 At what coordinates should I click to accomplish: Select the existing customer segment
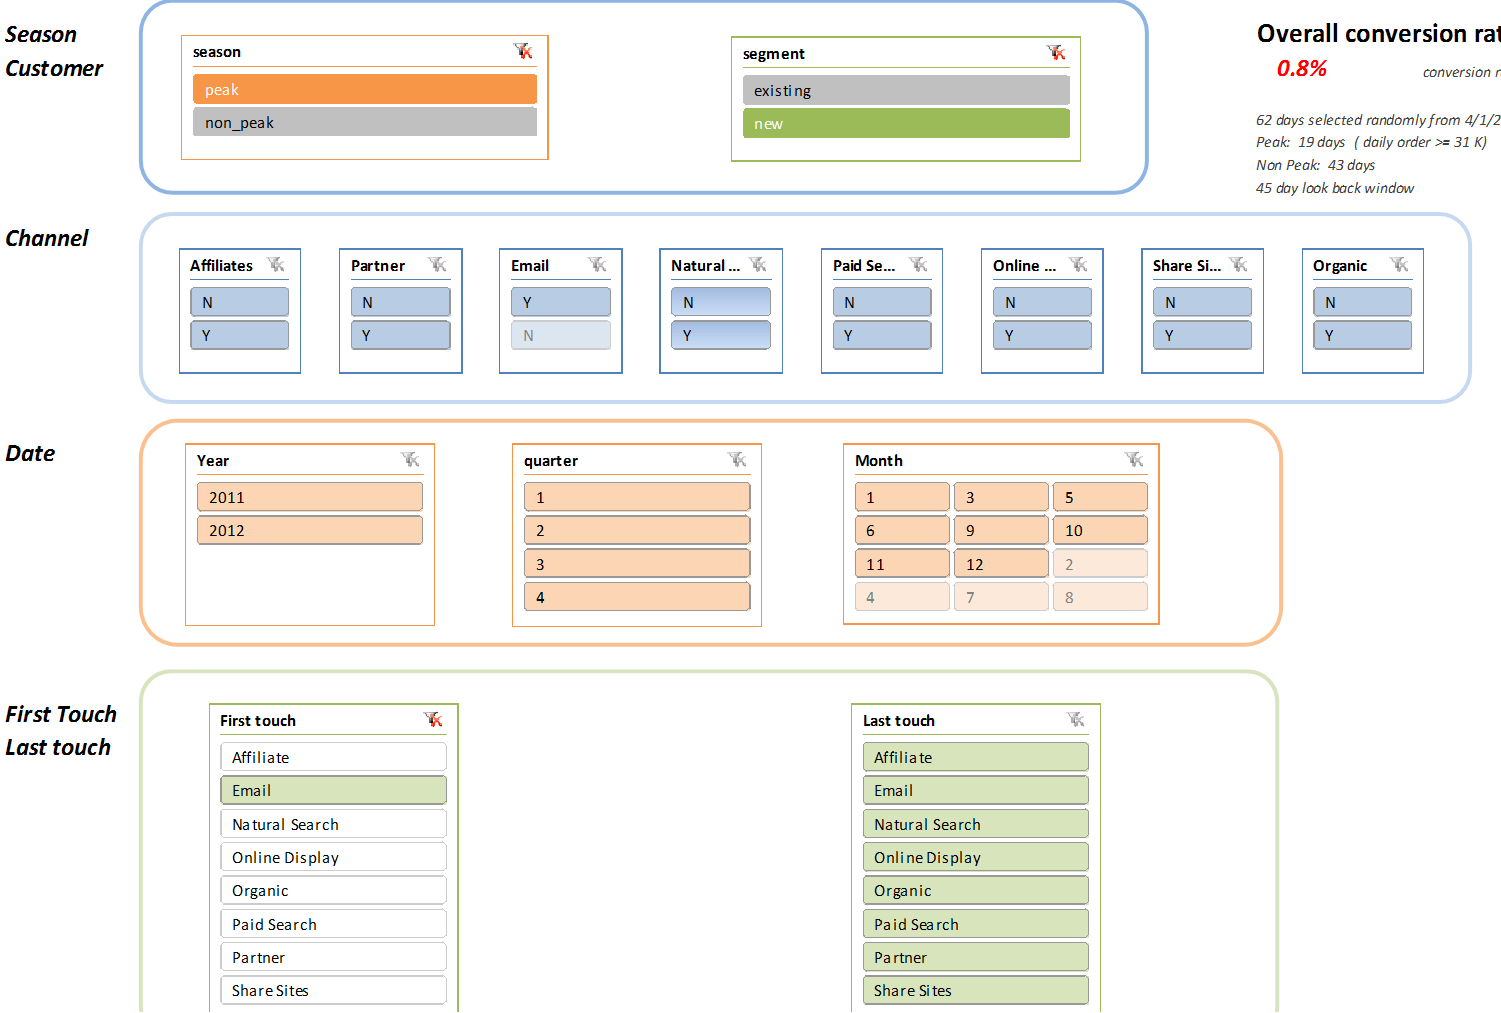pyautogui.click(x=905, y=91)
